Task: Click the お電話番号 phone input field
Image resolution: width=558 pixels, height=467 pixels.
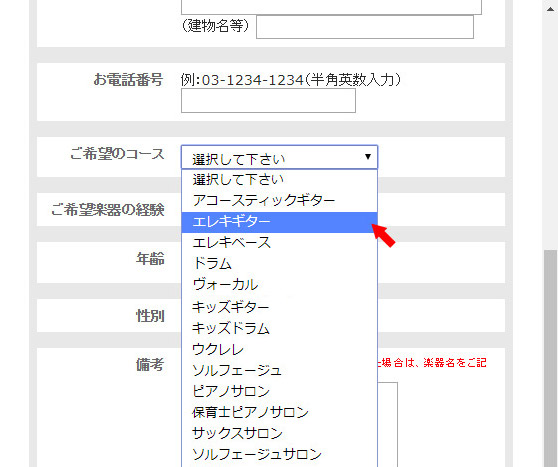Action: pos(268,101)
